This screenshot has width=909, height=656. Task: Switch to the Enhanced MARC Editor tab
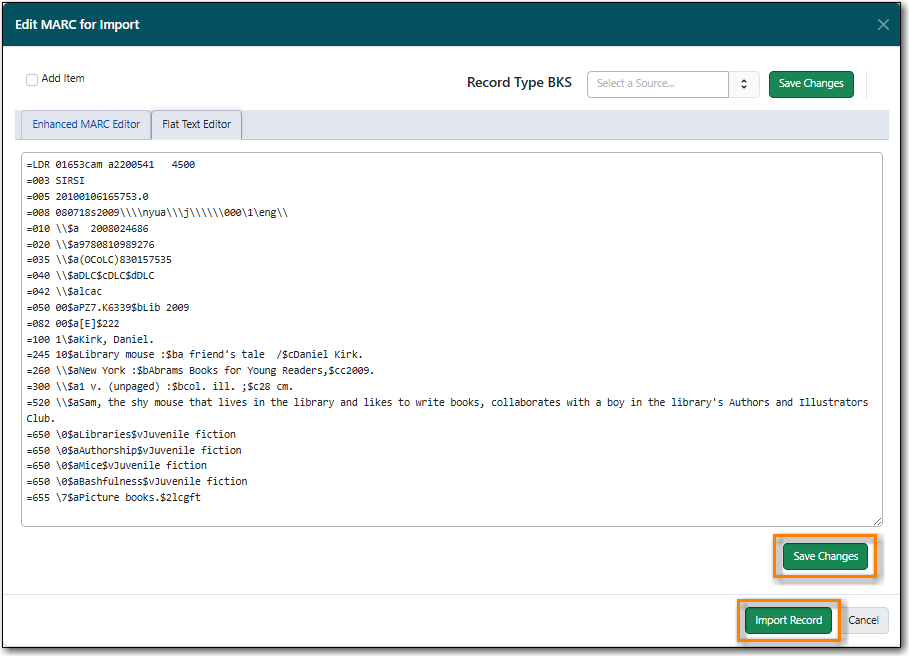point(86,125)
